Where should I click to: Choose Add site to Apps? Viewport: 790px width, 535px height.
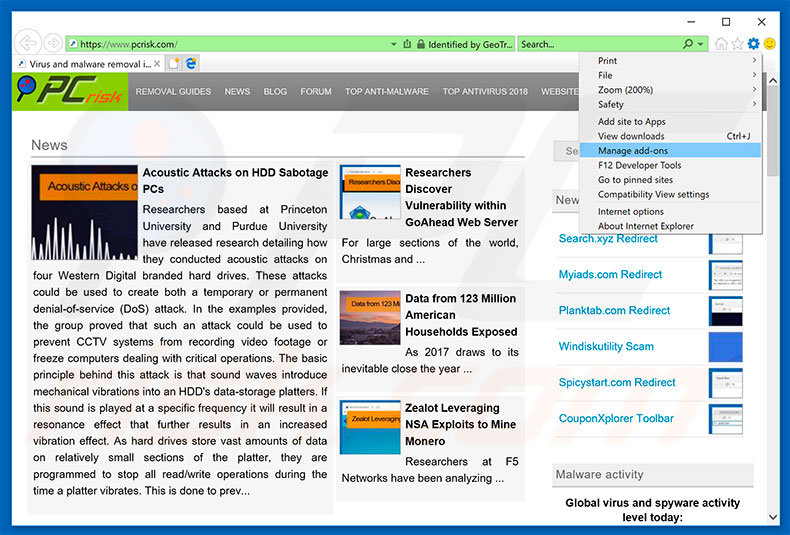tap(670, 121)
